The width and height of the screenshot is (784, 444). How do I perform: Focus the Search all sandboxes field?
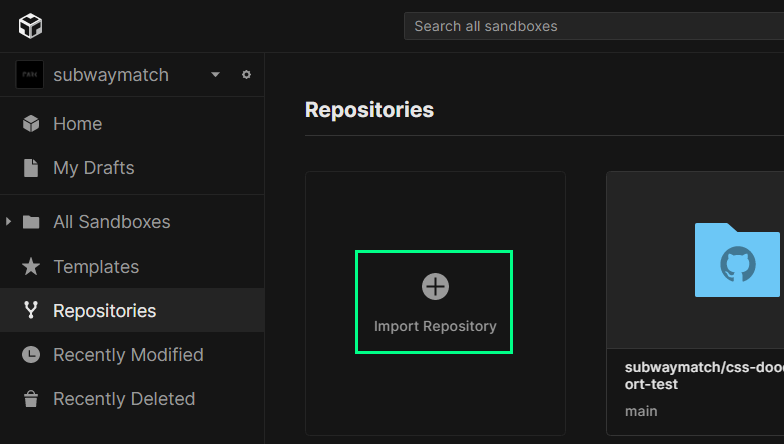(x=594, y=26)
